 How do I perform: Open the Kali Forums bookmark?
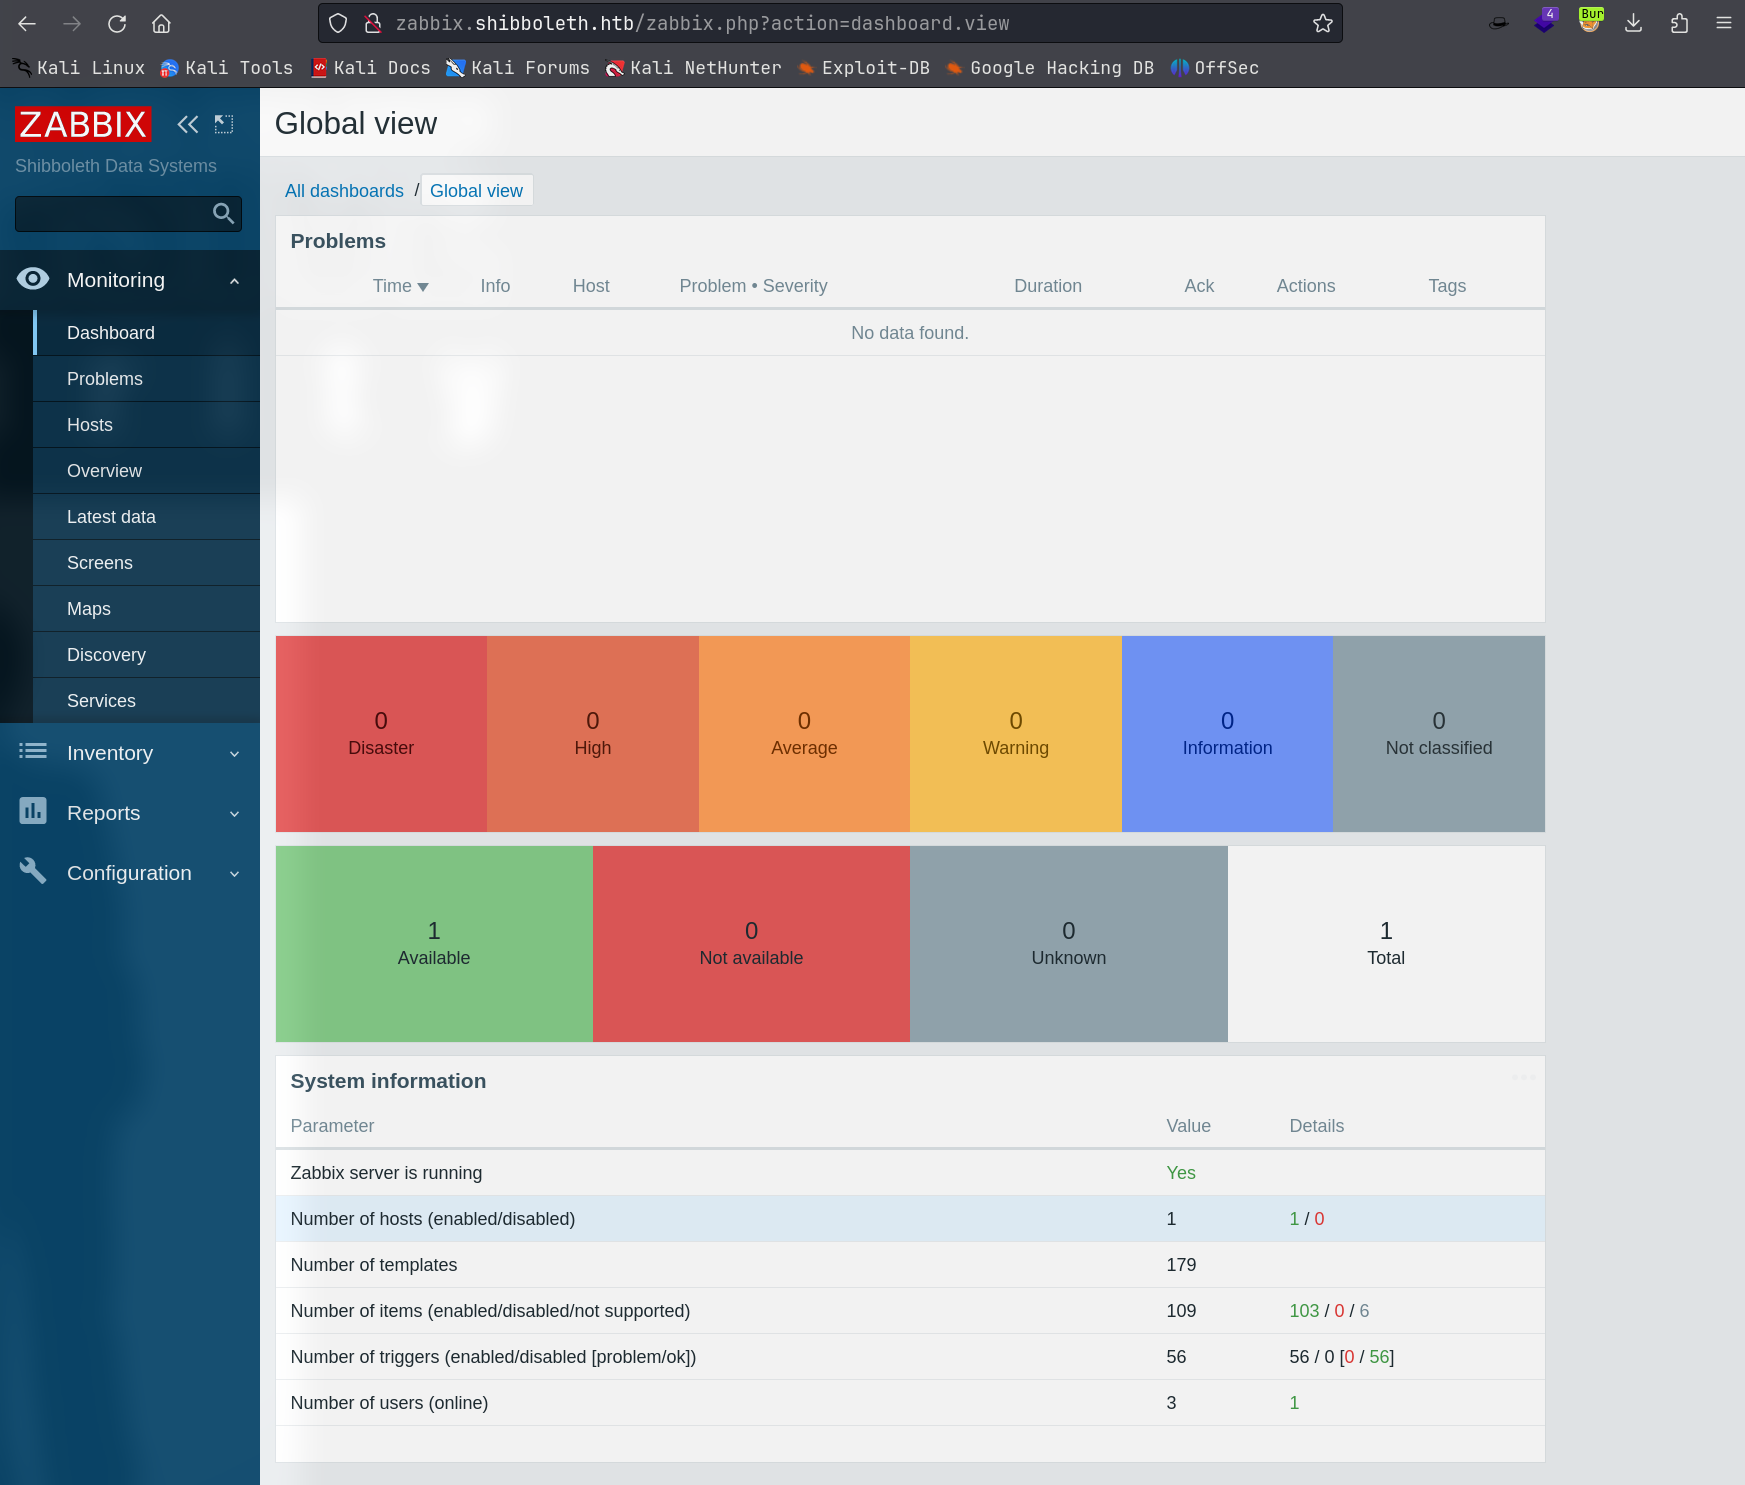tap(518, 67)
